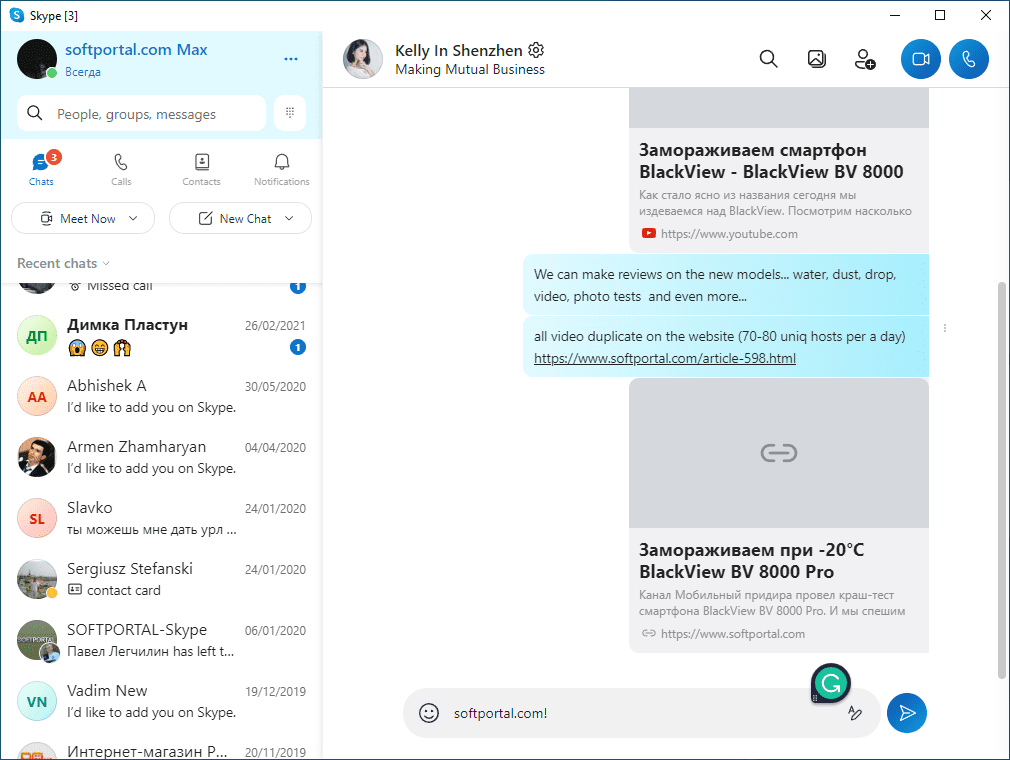Send the typed message
Screen dimensions: 1010x760
coord(906,713)
